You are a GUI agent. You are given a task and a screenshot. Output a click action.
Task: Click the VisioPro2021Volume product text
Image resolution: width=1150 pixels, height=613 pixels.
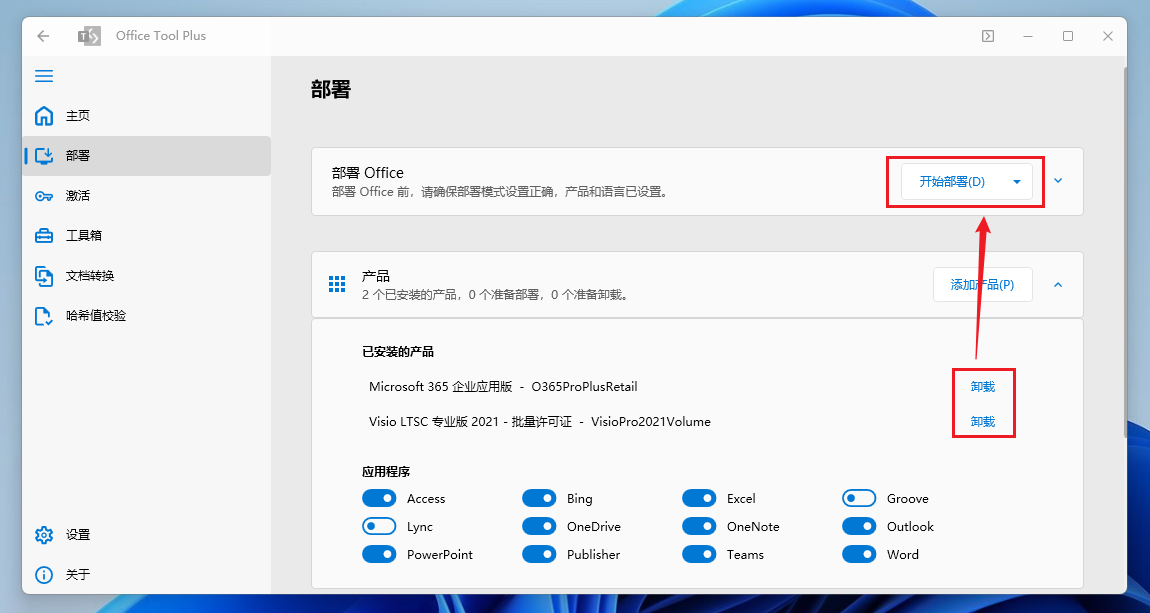(651, 422)
